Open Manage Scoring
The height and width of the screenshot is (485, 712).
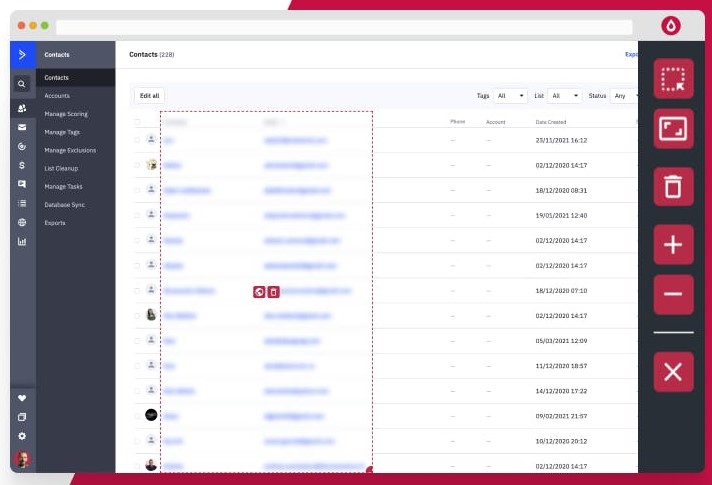point(66,114)
